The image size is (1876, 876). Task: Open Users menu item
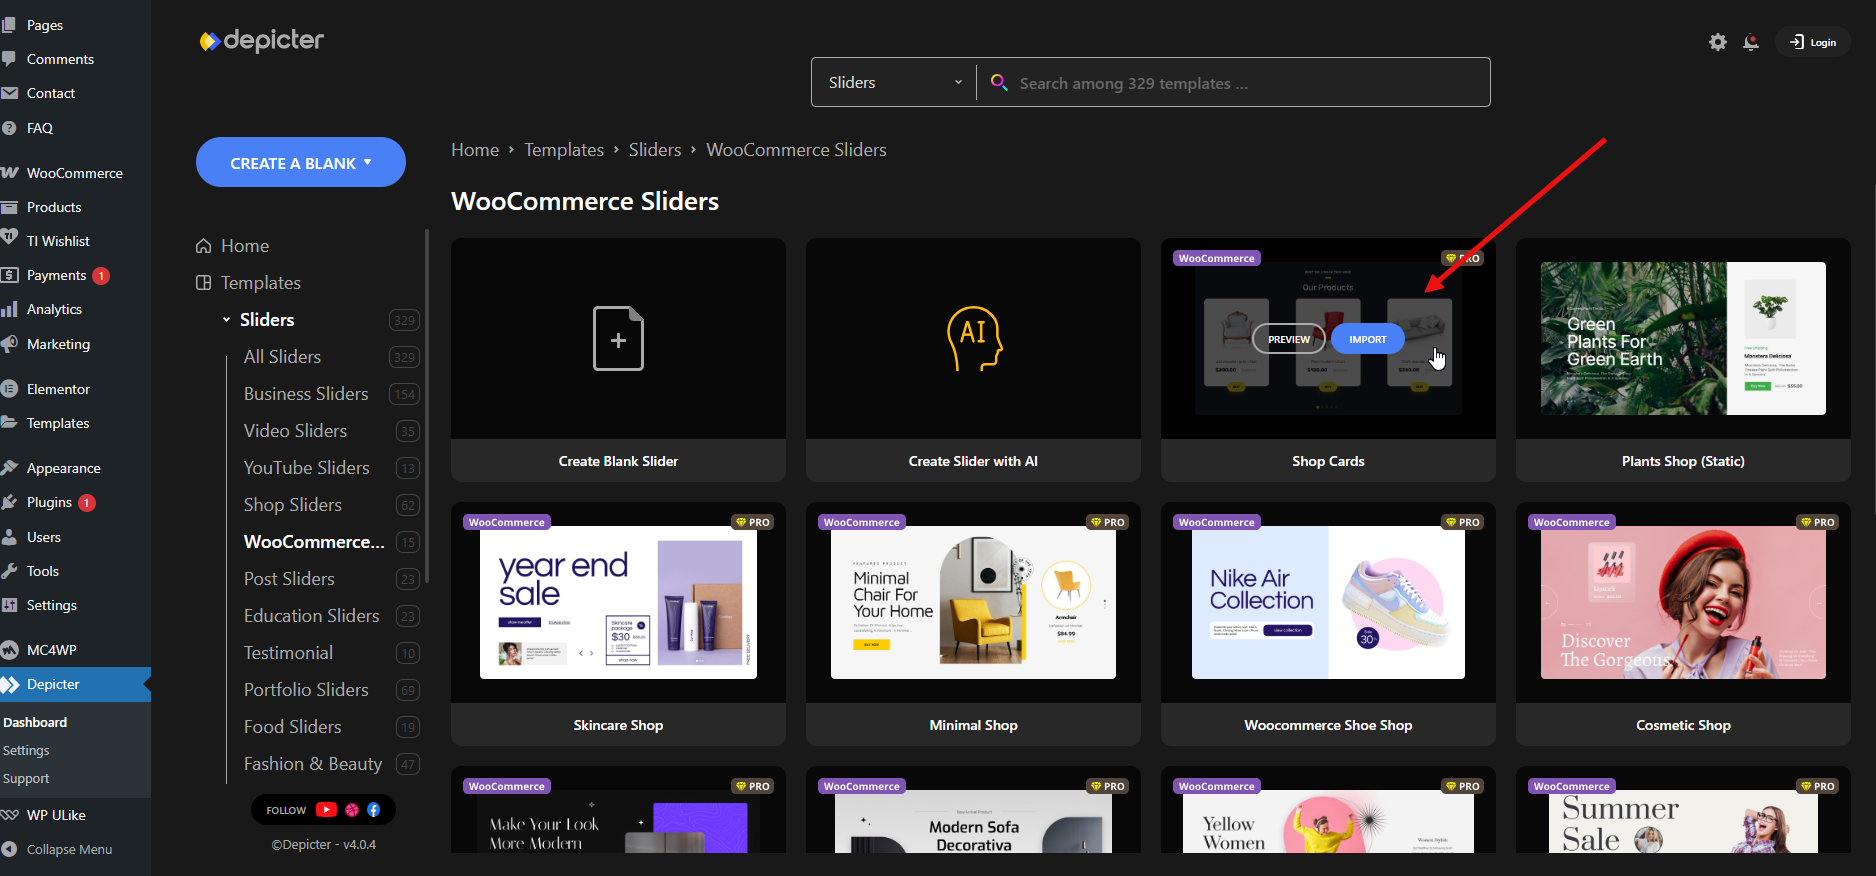click(x=44, y=537)
